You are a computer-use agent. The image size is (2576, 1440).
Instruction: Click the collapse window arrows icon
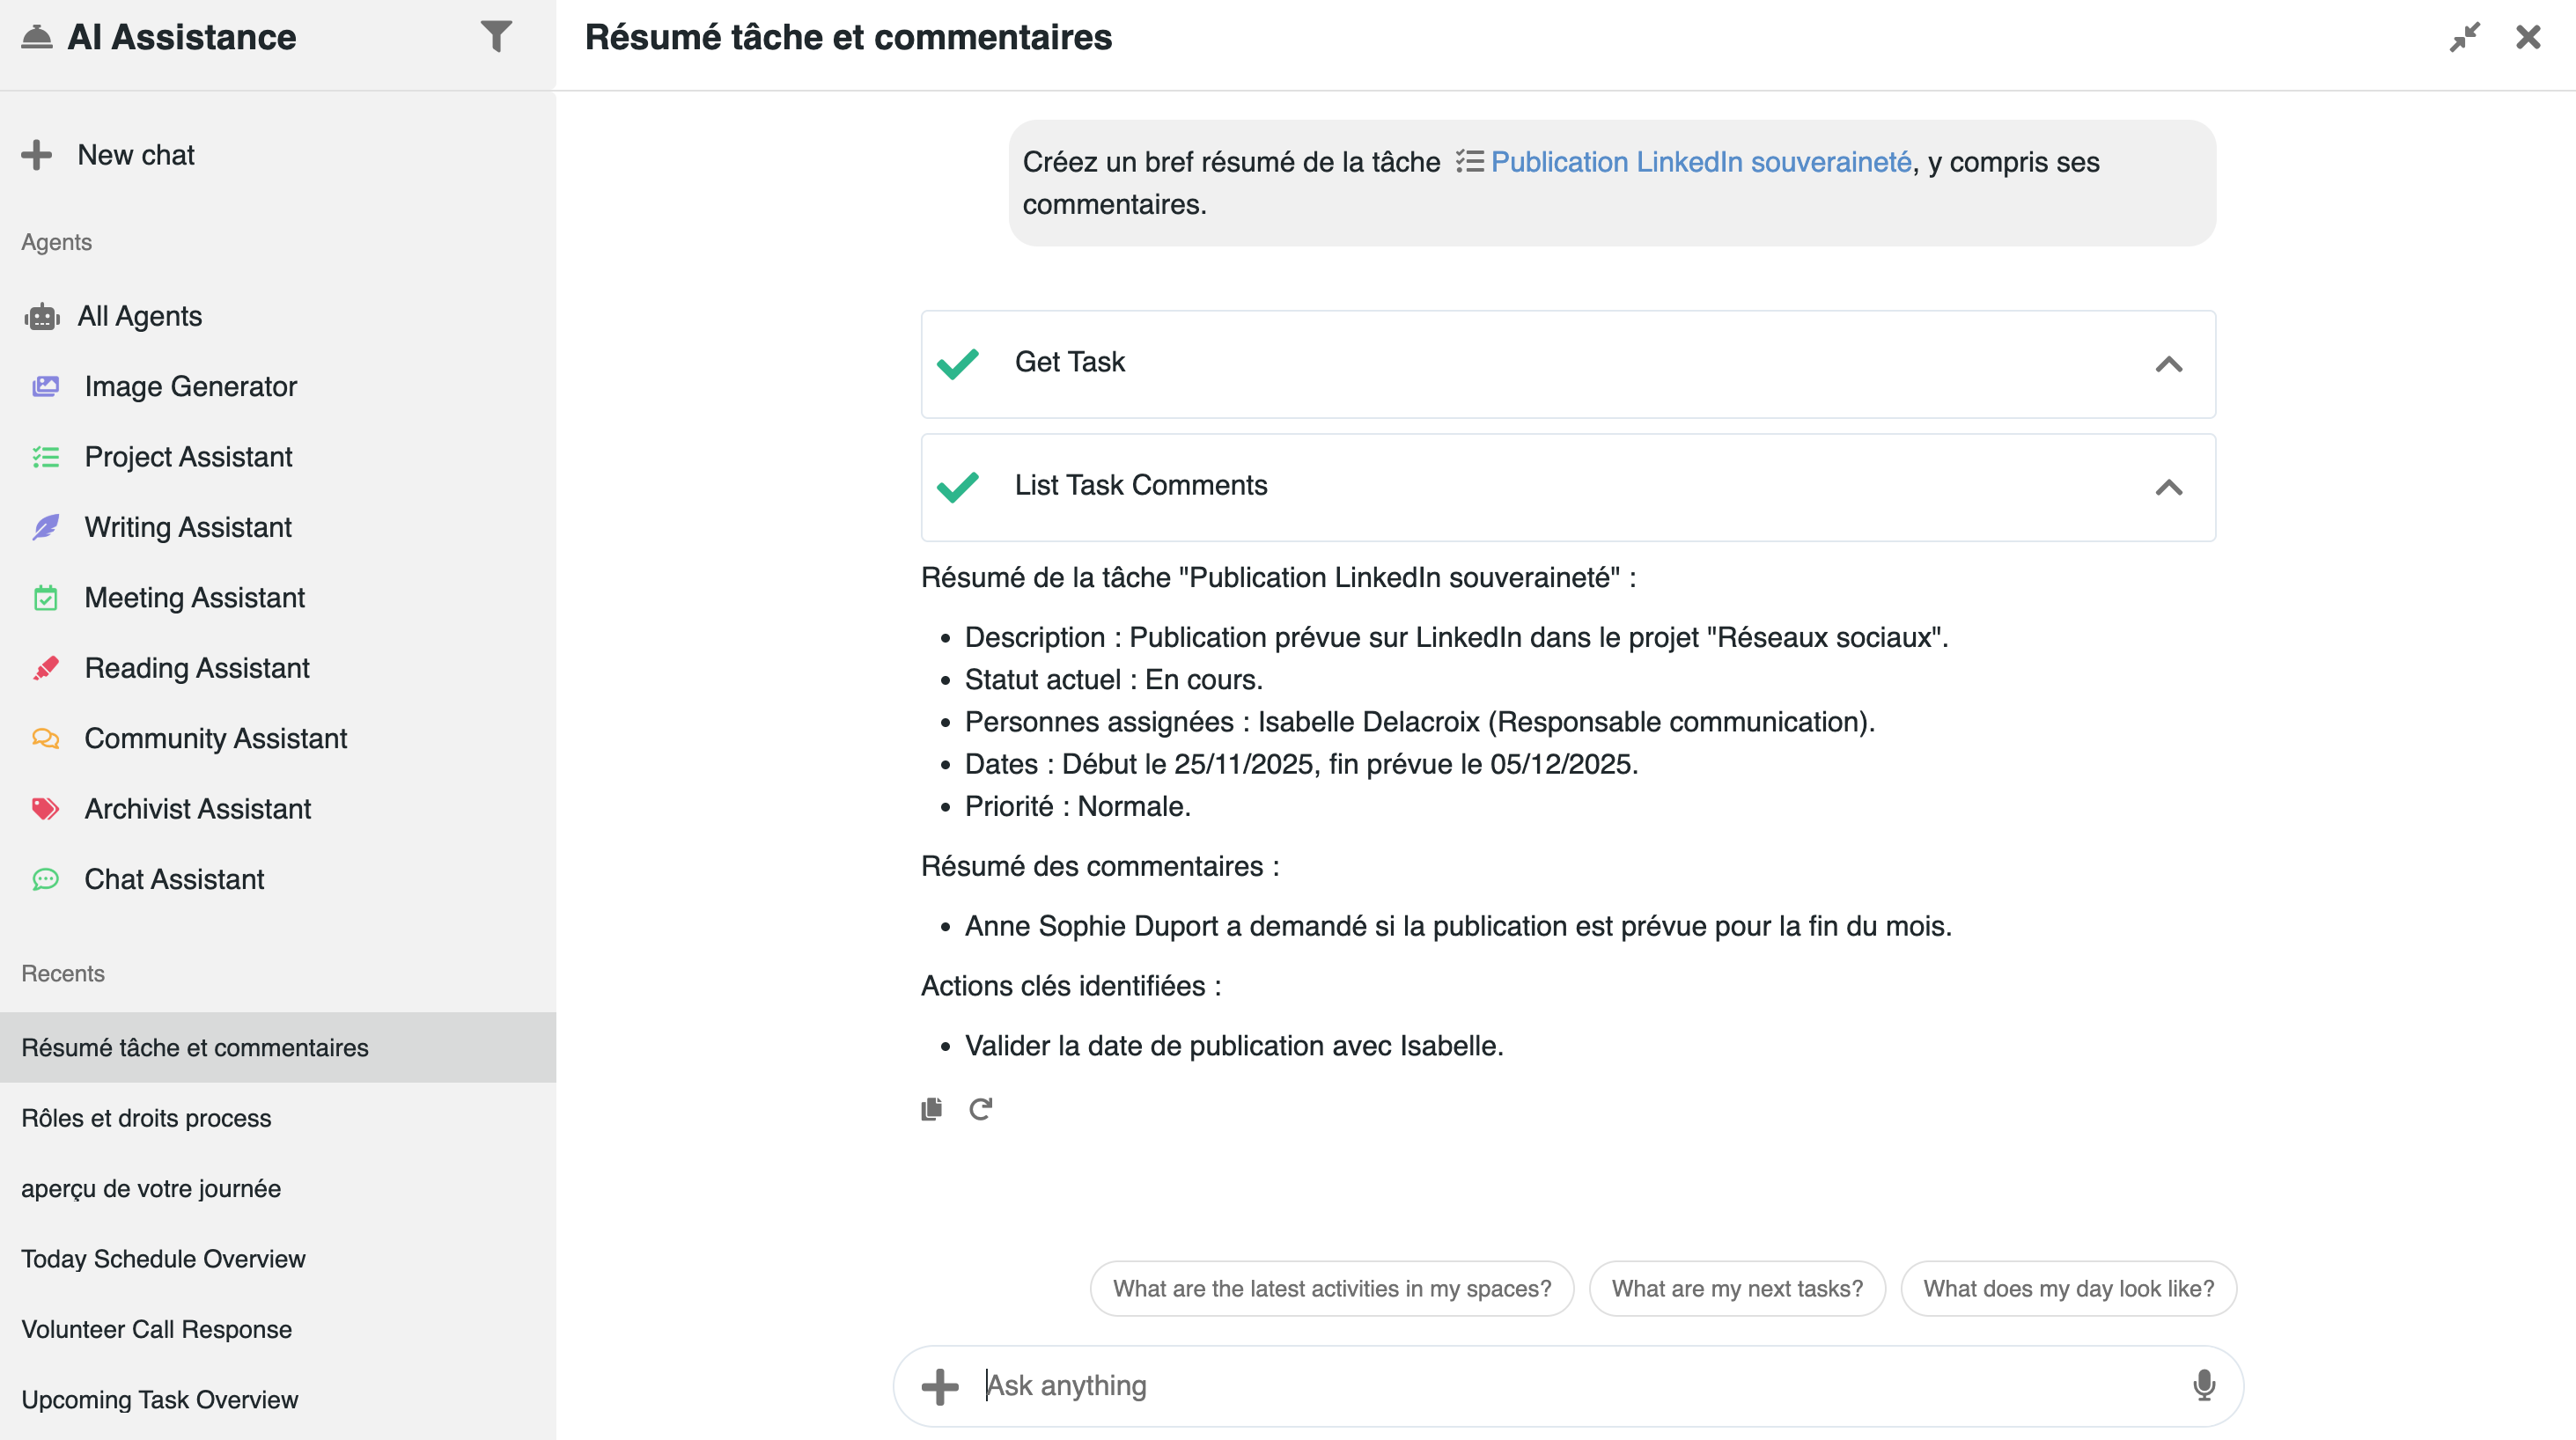pos(2464,37)
